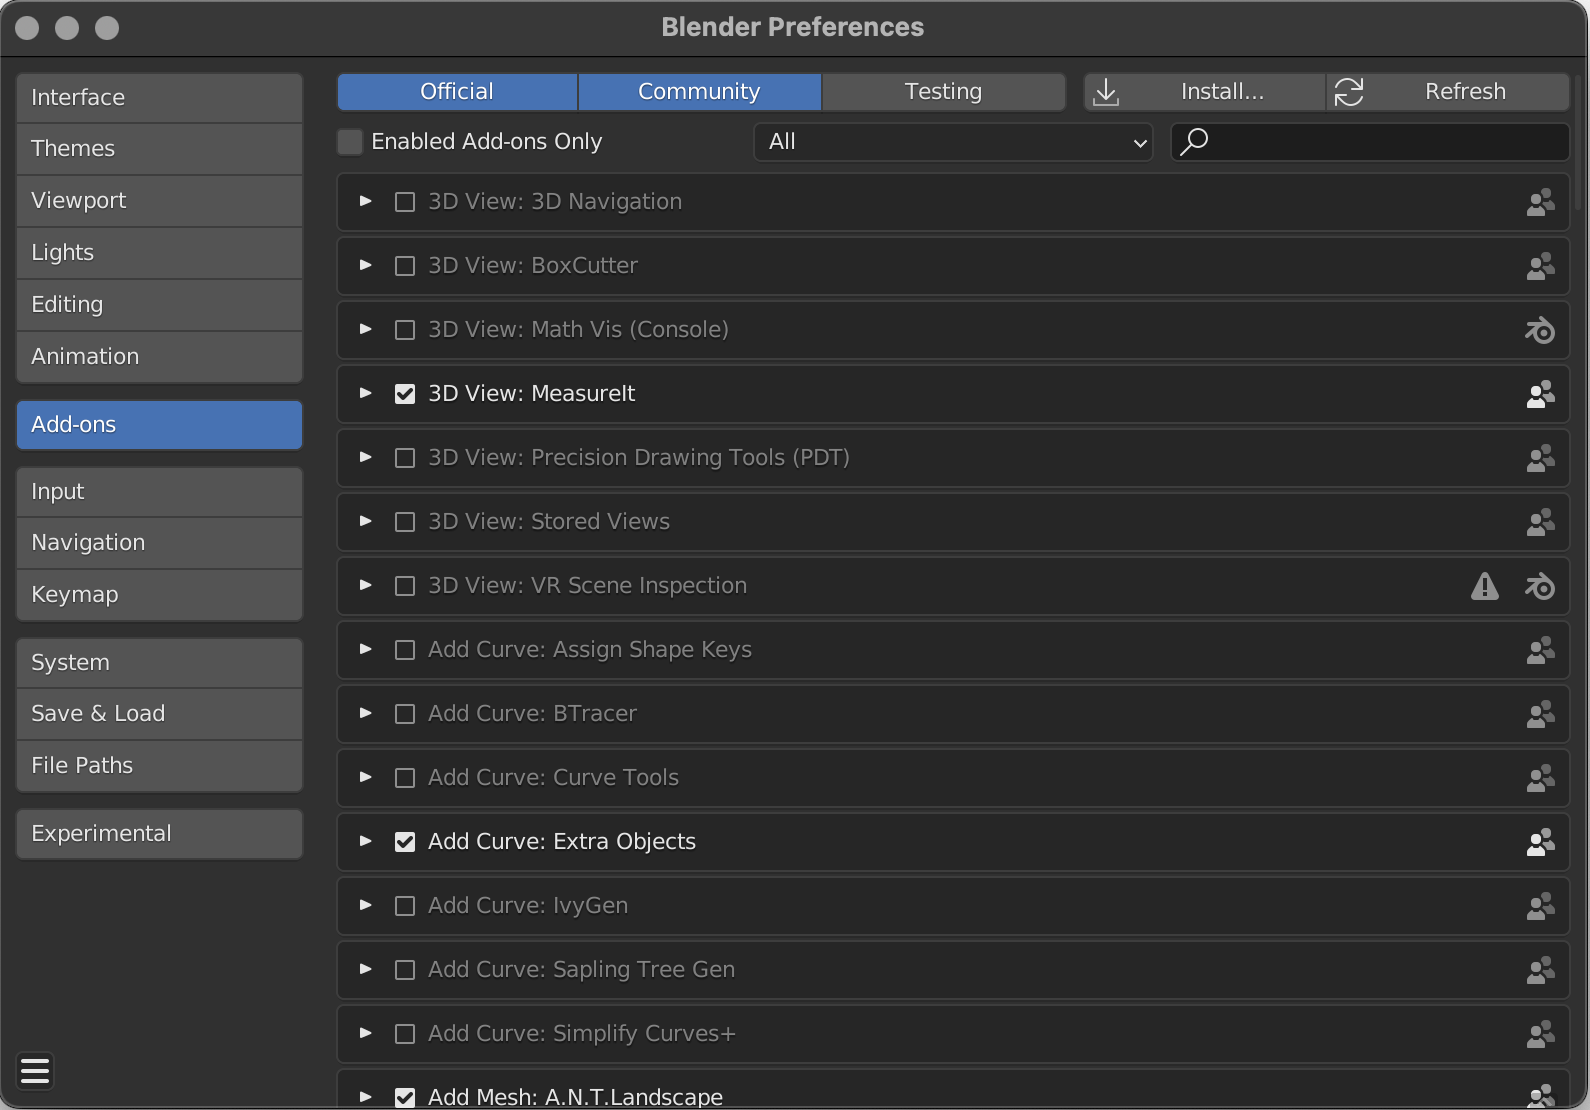The height and width of the screenshot is (1110, 1590).
Task: Expand VR Scene Inspection details
Action: (x=366, y=586)
